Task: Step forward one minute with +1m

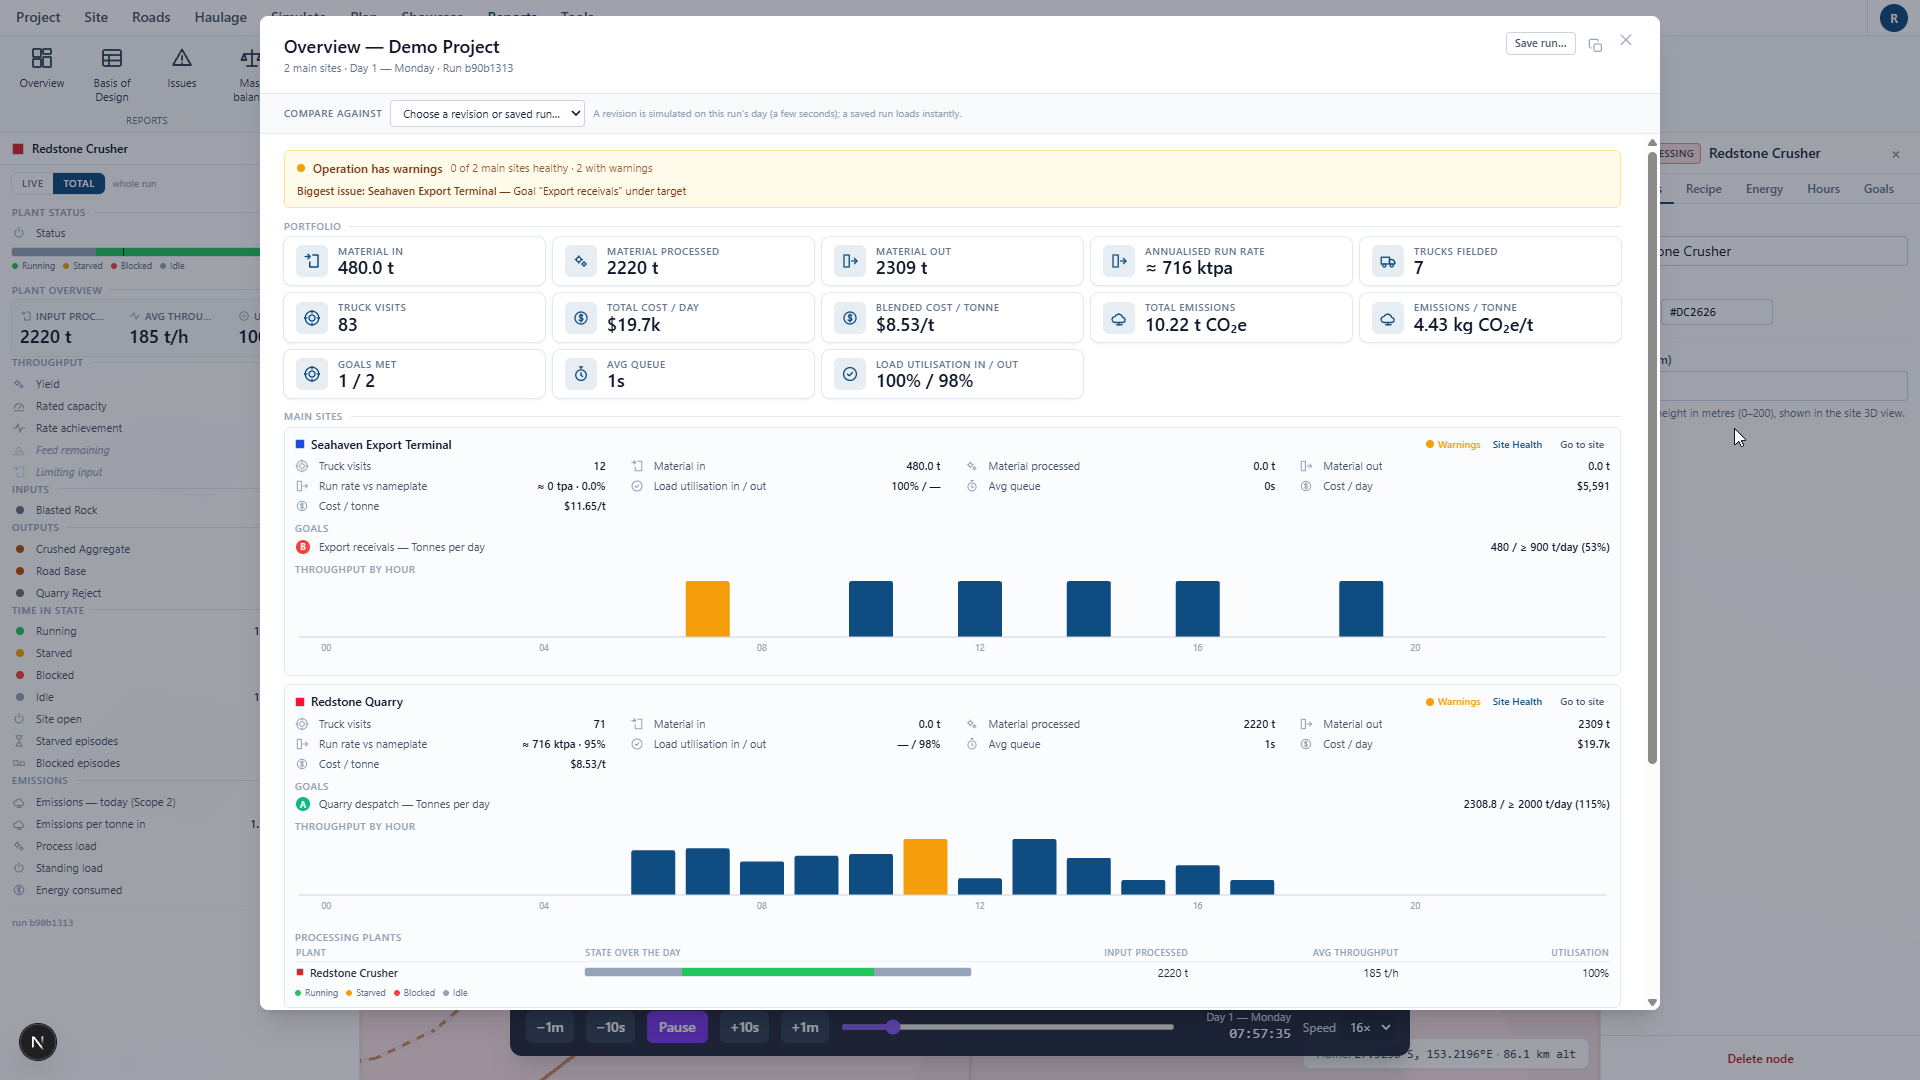Action: tap(805, 1028)
